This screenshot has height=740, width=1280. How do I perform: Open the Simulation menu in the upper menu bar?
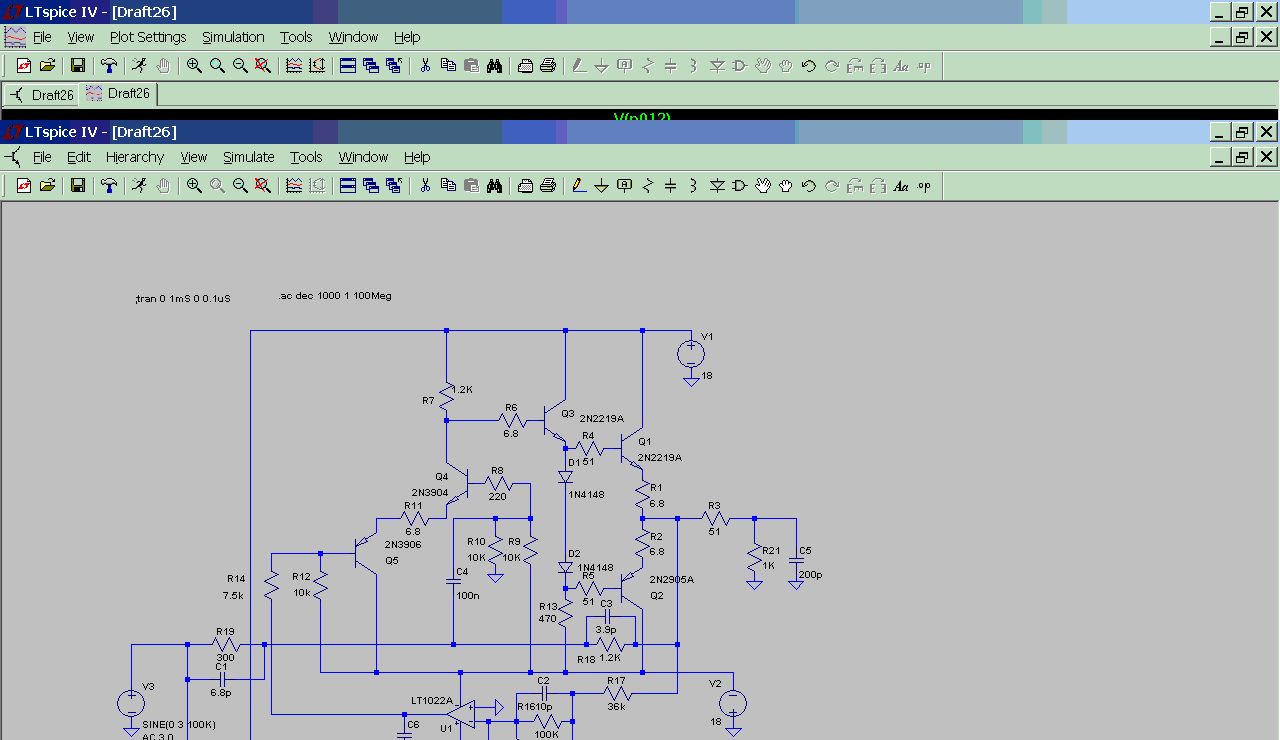pos(233,37)
